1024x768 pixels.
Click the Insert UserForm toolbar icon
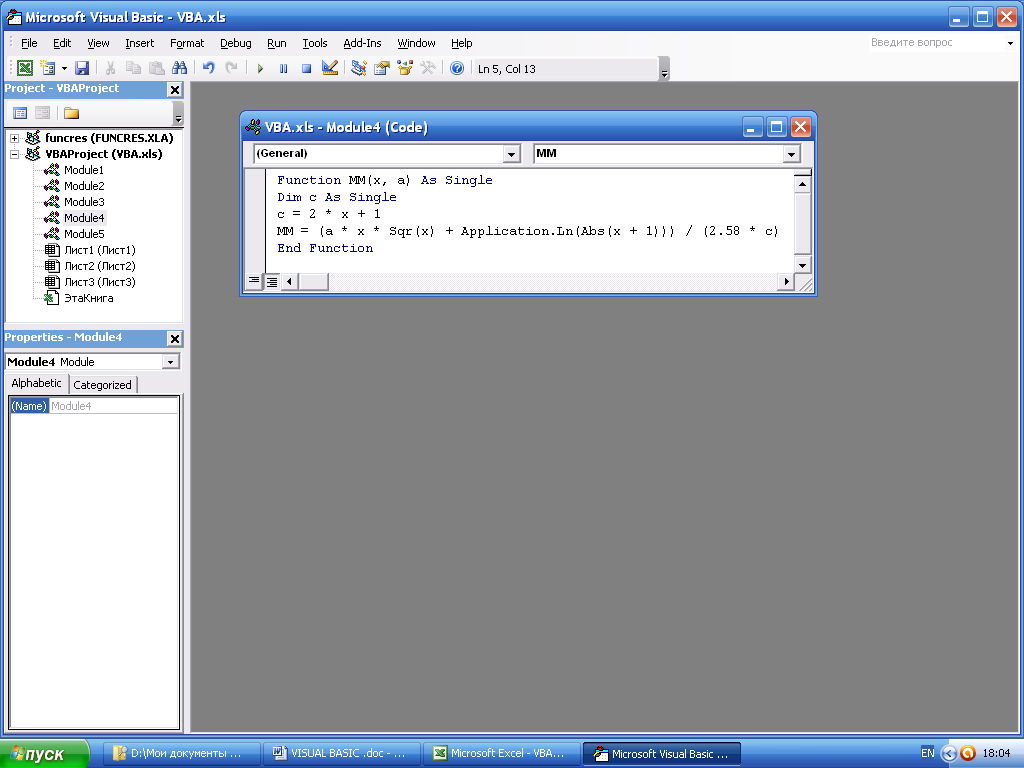pos(48,68)
